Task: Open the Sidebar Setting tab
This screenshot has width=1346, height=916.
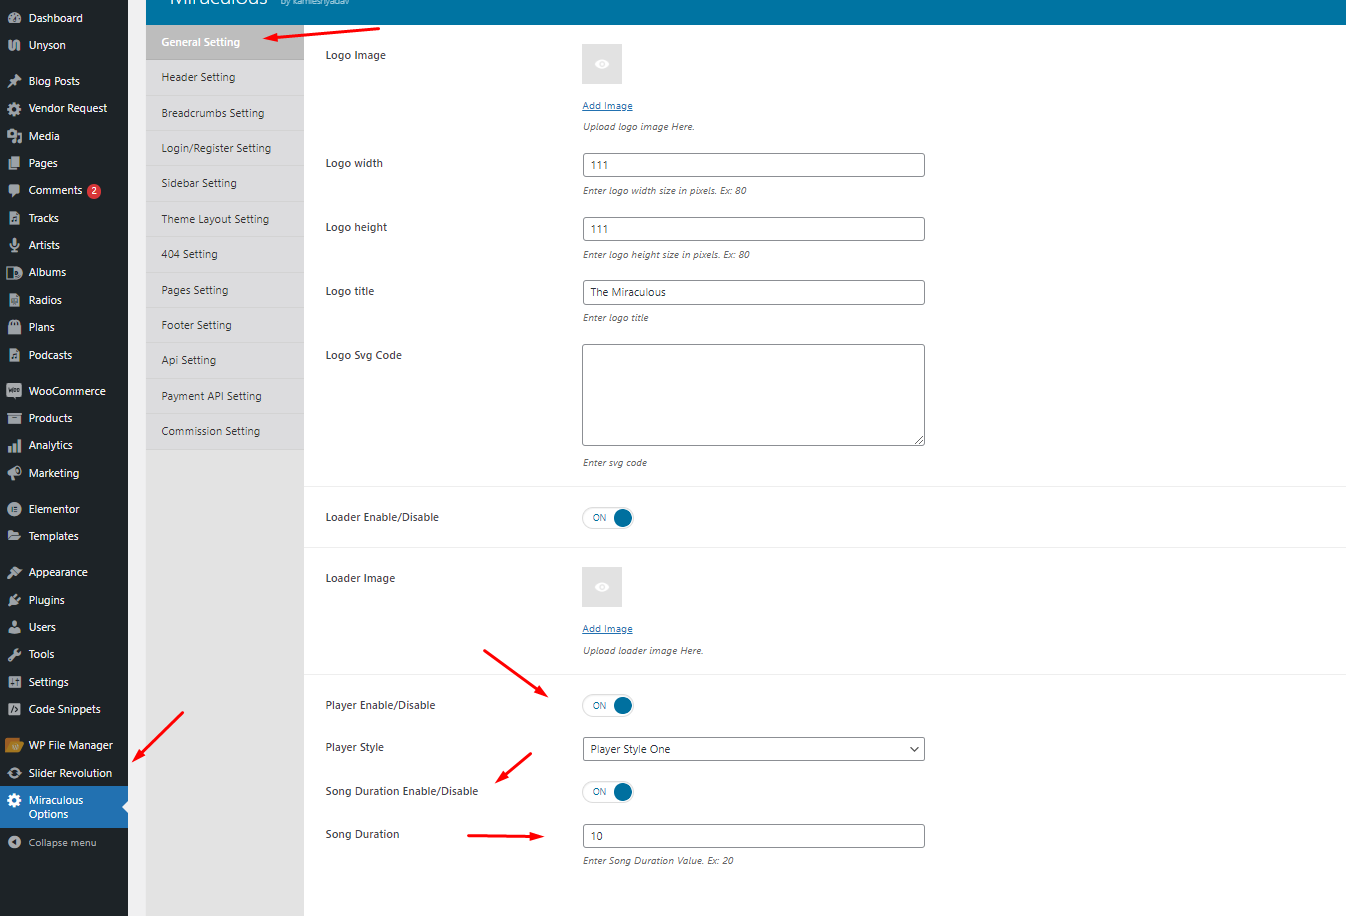Action: point(225,184)
